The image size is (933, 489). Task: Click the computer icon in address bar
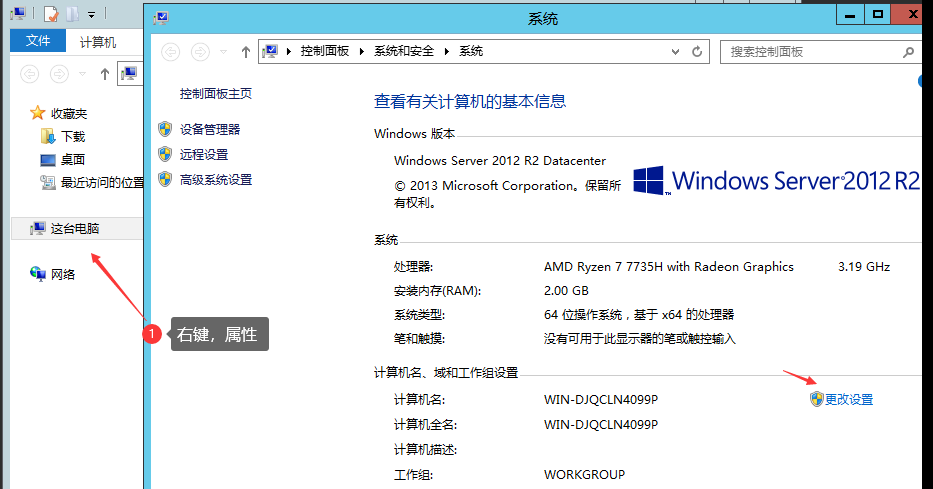271,51
